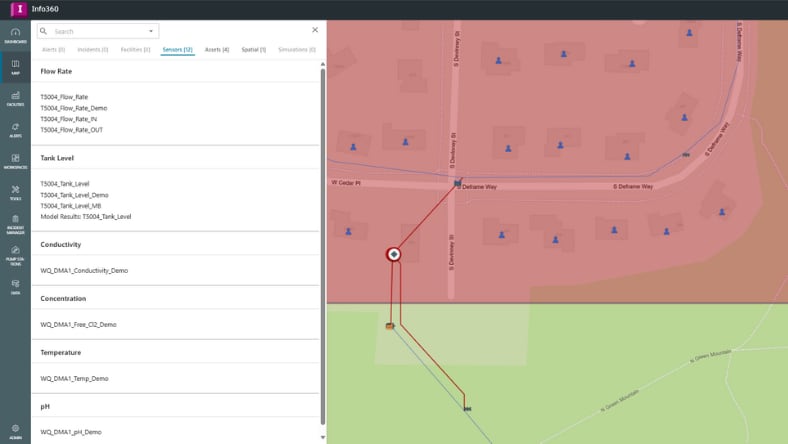Open Incident Manager in the sidebar
Viewport: 788px width, 444px height.
15,225
